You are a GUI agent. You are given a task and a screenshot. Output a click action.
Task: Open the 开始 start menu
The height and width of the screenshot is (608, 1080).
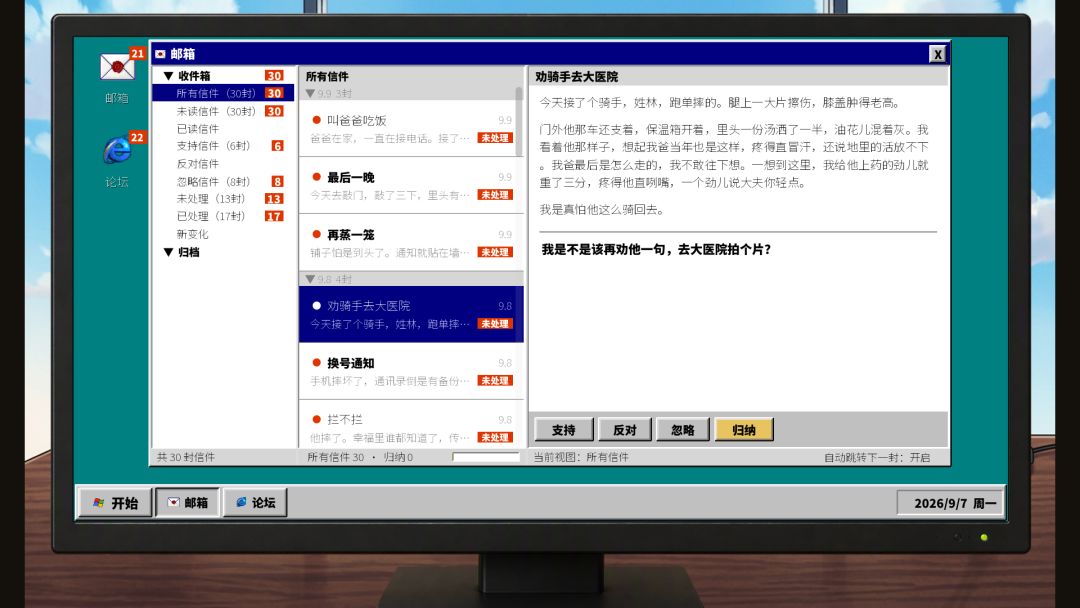(114, 503)
